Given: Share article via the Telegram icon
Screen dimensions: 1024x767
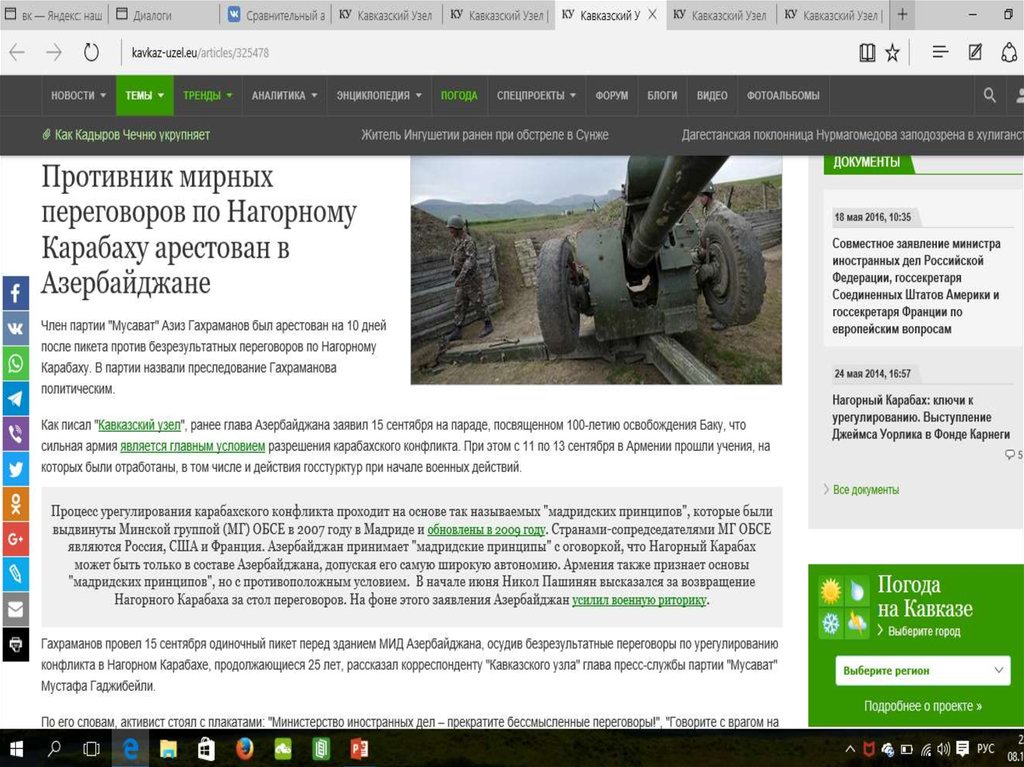Looking at the screenshot, I should [x=16, y=398].
